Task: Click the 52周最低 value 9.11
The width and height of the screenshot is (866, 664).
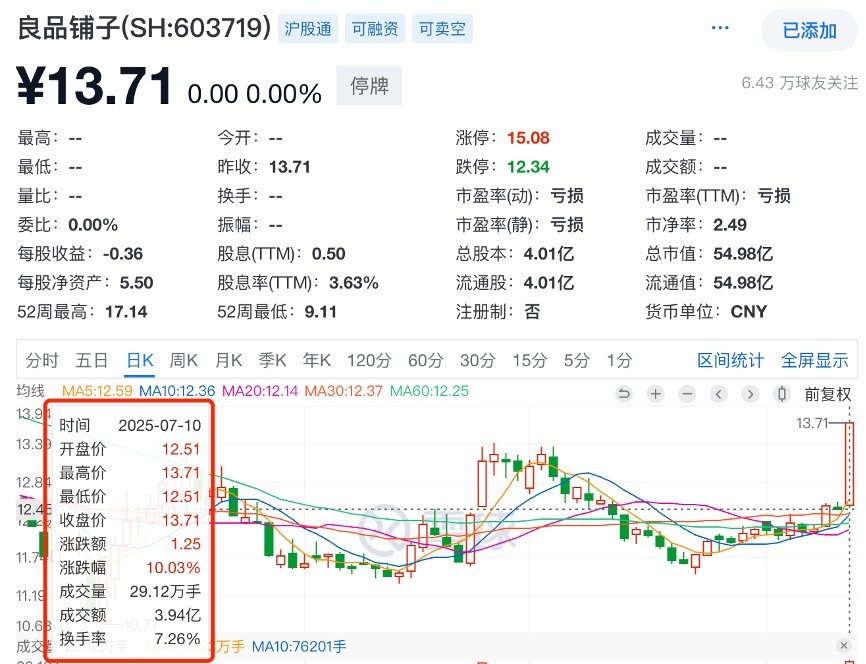Action: point(320,312)
